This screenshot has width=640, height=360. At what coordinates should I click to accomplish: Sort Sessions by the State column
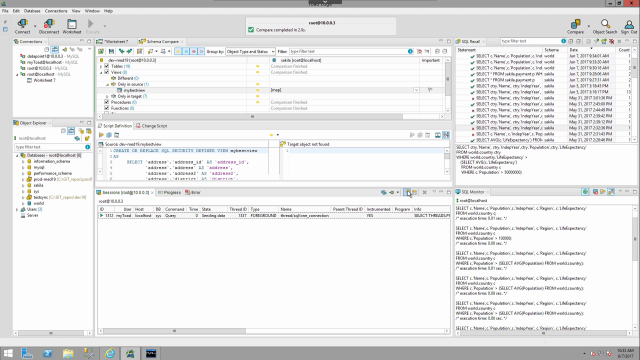tap(213, 209)
